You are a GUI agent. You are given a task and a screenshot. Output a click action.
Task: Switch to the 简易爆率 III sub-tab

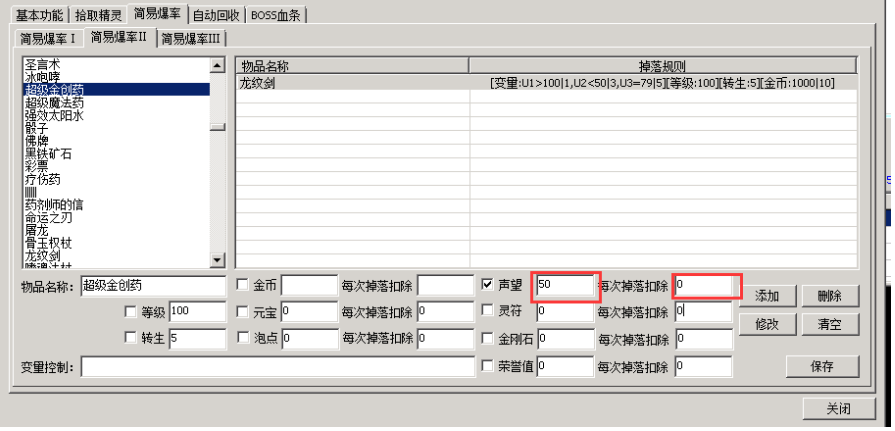[x=192, y=38]
